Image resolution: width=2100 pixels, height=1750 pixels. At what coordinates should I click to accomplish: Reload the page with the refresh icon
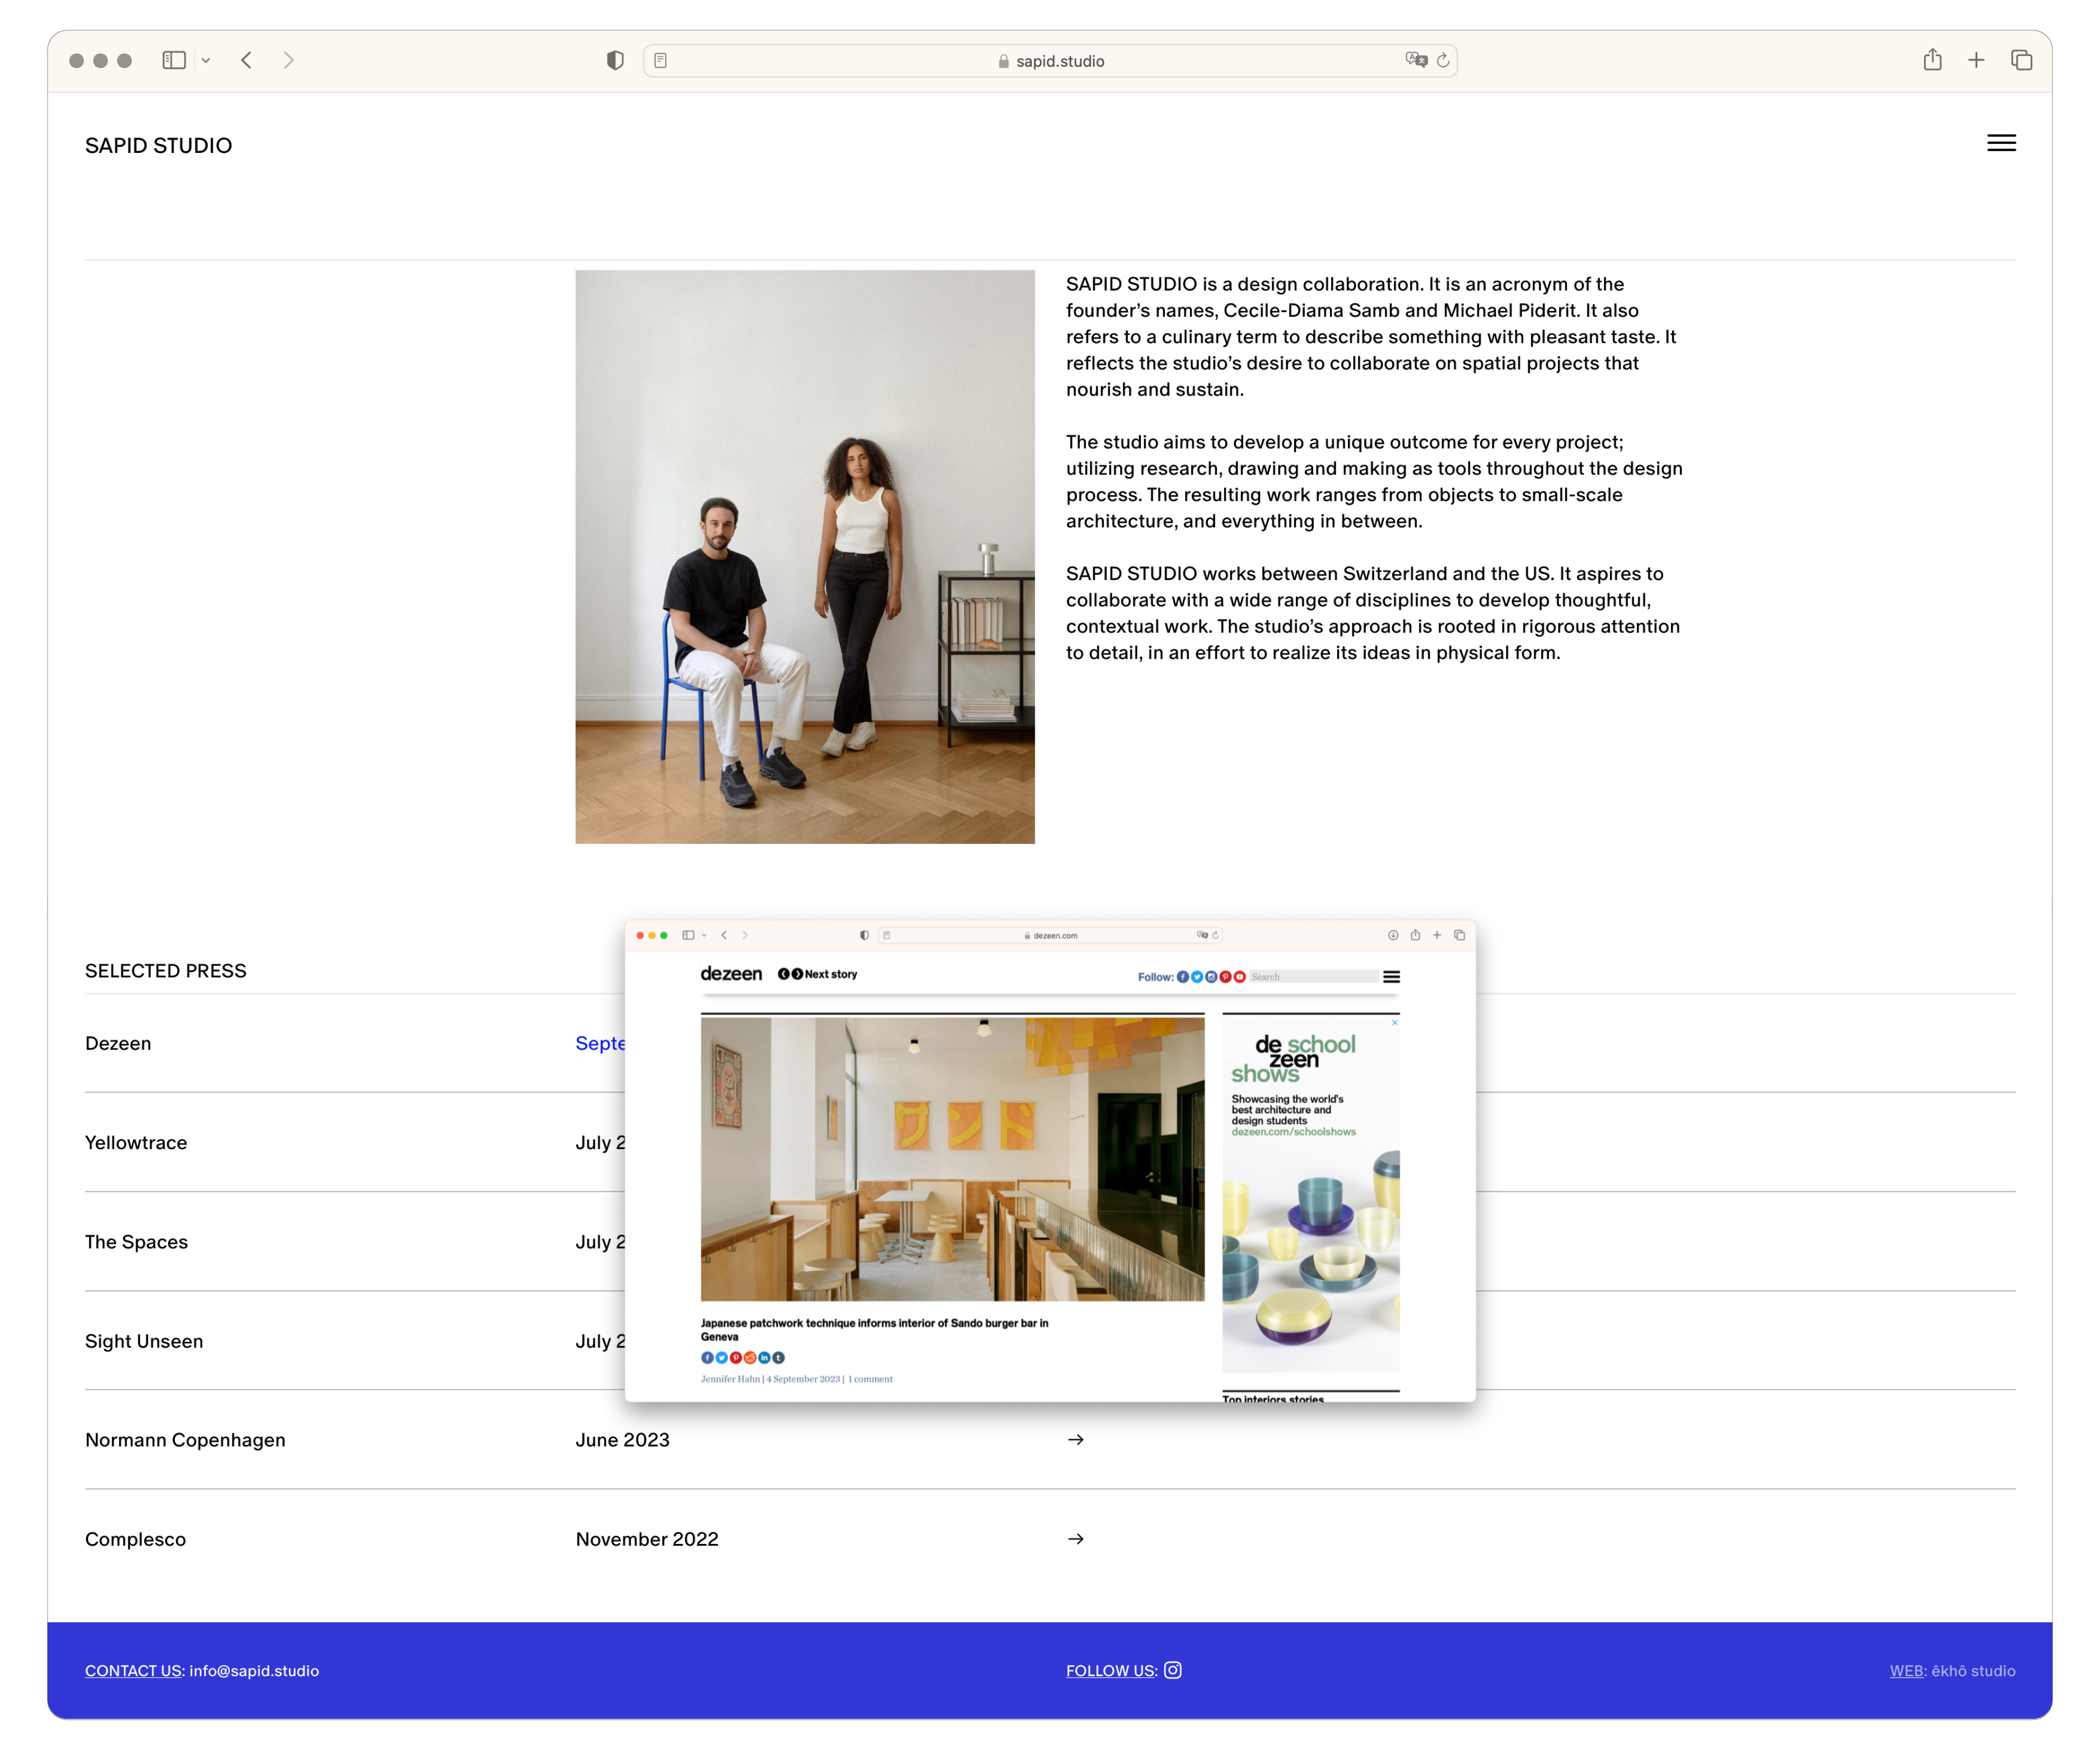pos(1443,61)
